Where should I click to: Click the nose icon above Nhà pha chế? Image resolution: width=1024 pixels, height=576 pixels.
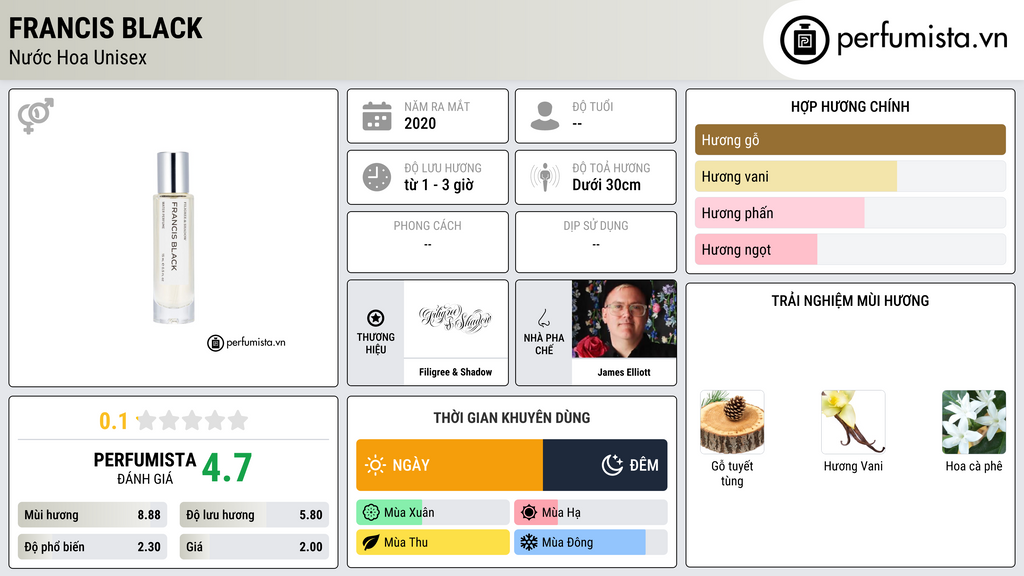(x=543, y=318)
